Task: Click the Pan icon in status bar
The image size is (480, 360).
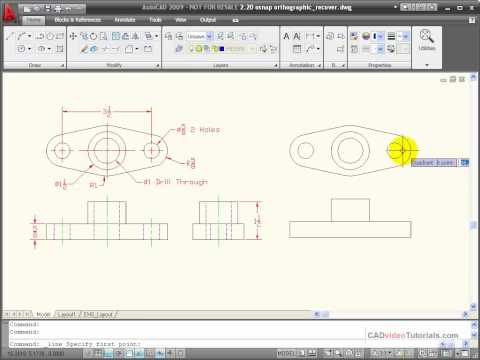Action: point(329,353)
